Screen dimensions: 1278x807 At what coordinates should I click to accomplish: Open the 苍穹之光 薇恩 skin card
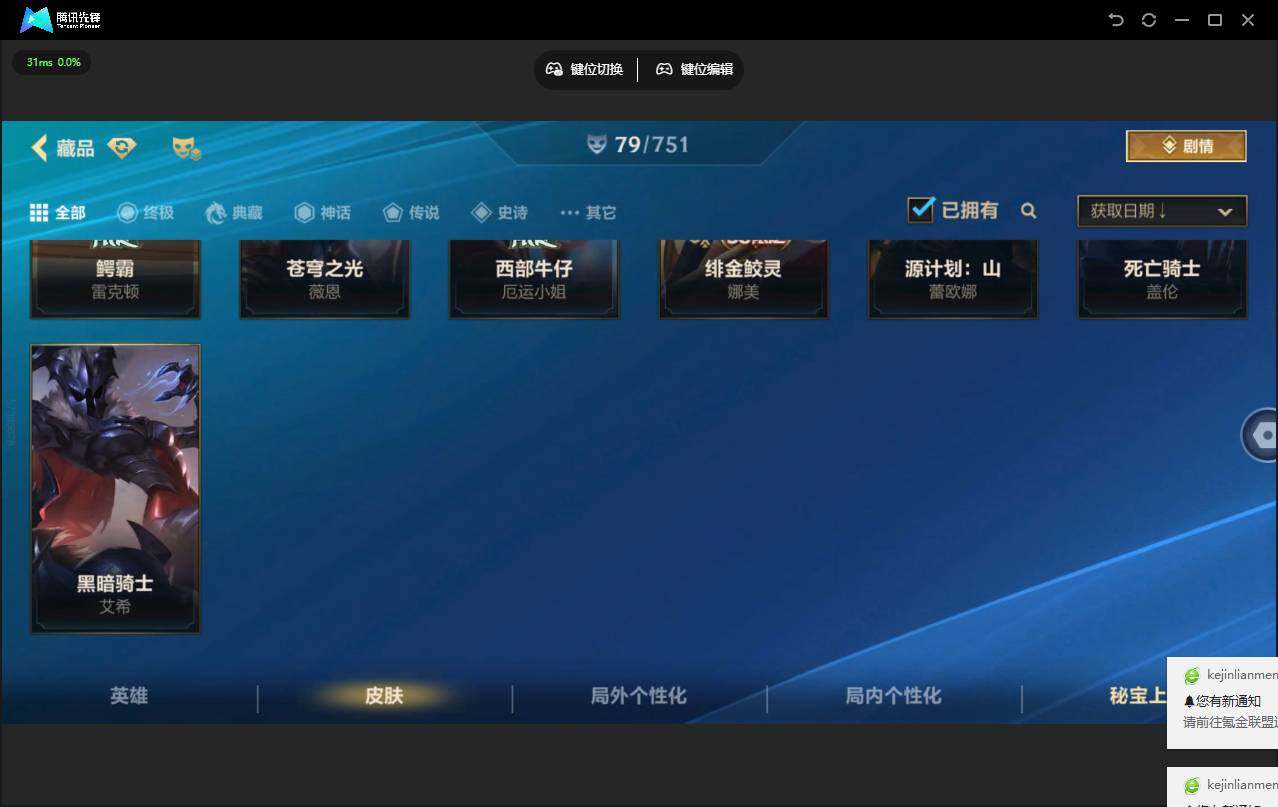[324, 279]
